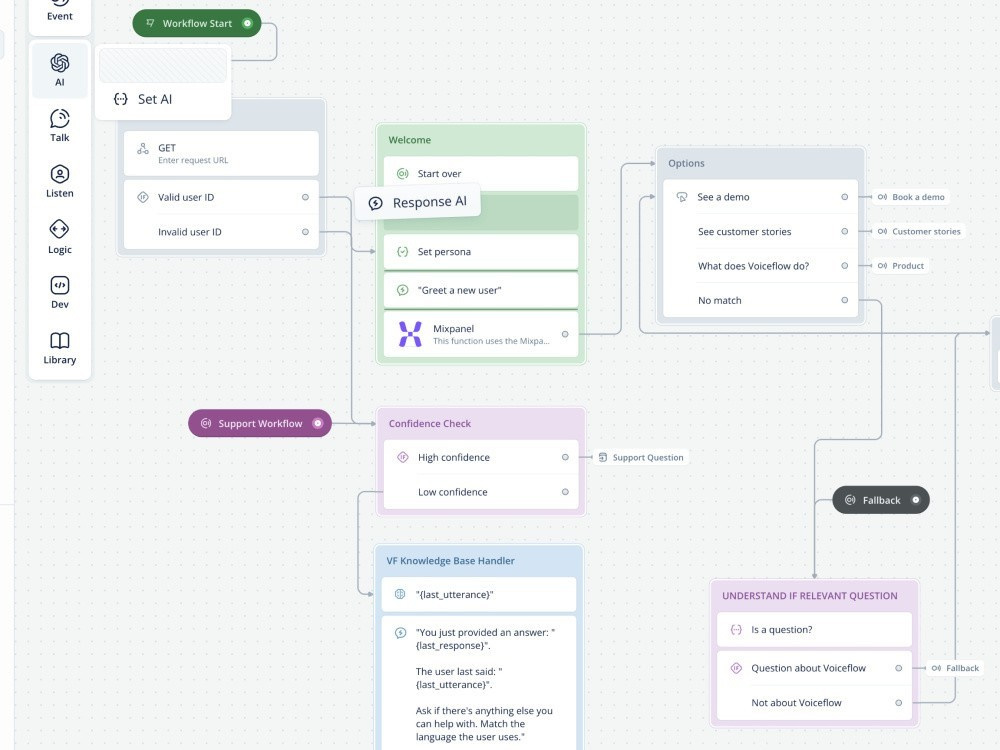This screenshot has height=750, width=1000.
Task: Select the Logic steps category
Action: tap(59, 235)
